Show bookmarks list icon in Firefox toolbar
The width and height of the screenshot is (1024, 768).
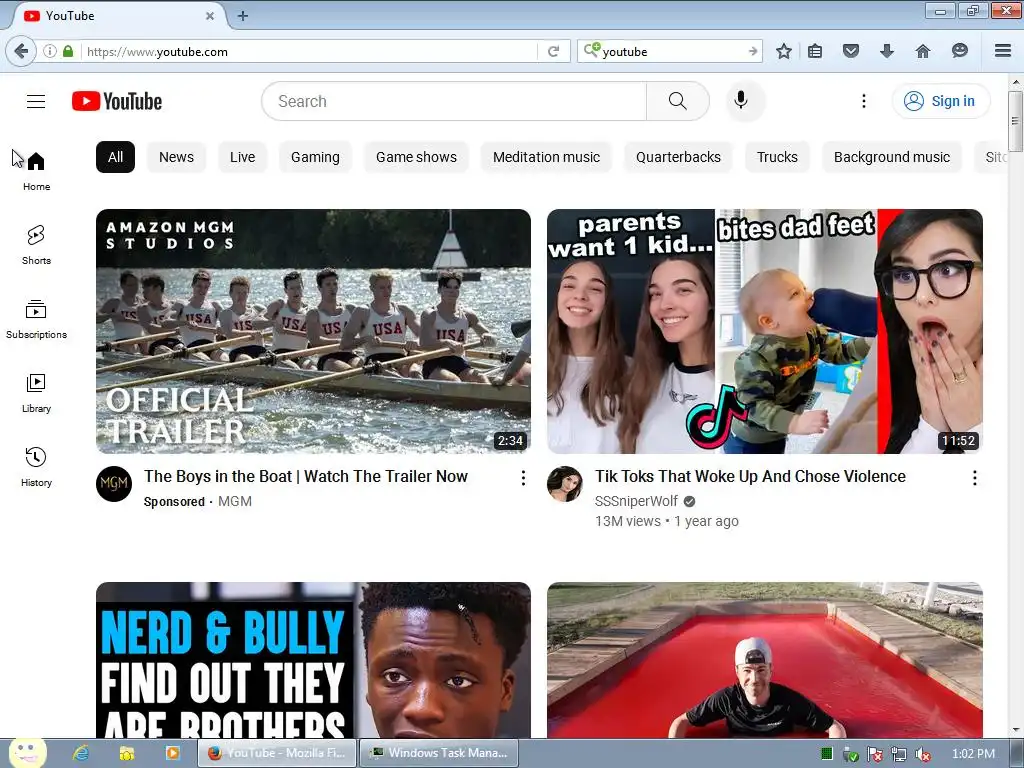pyautogui.click(x=815, y=51)
